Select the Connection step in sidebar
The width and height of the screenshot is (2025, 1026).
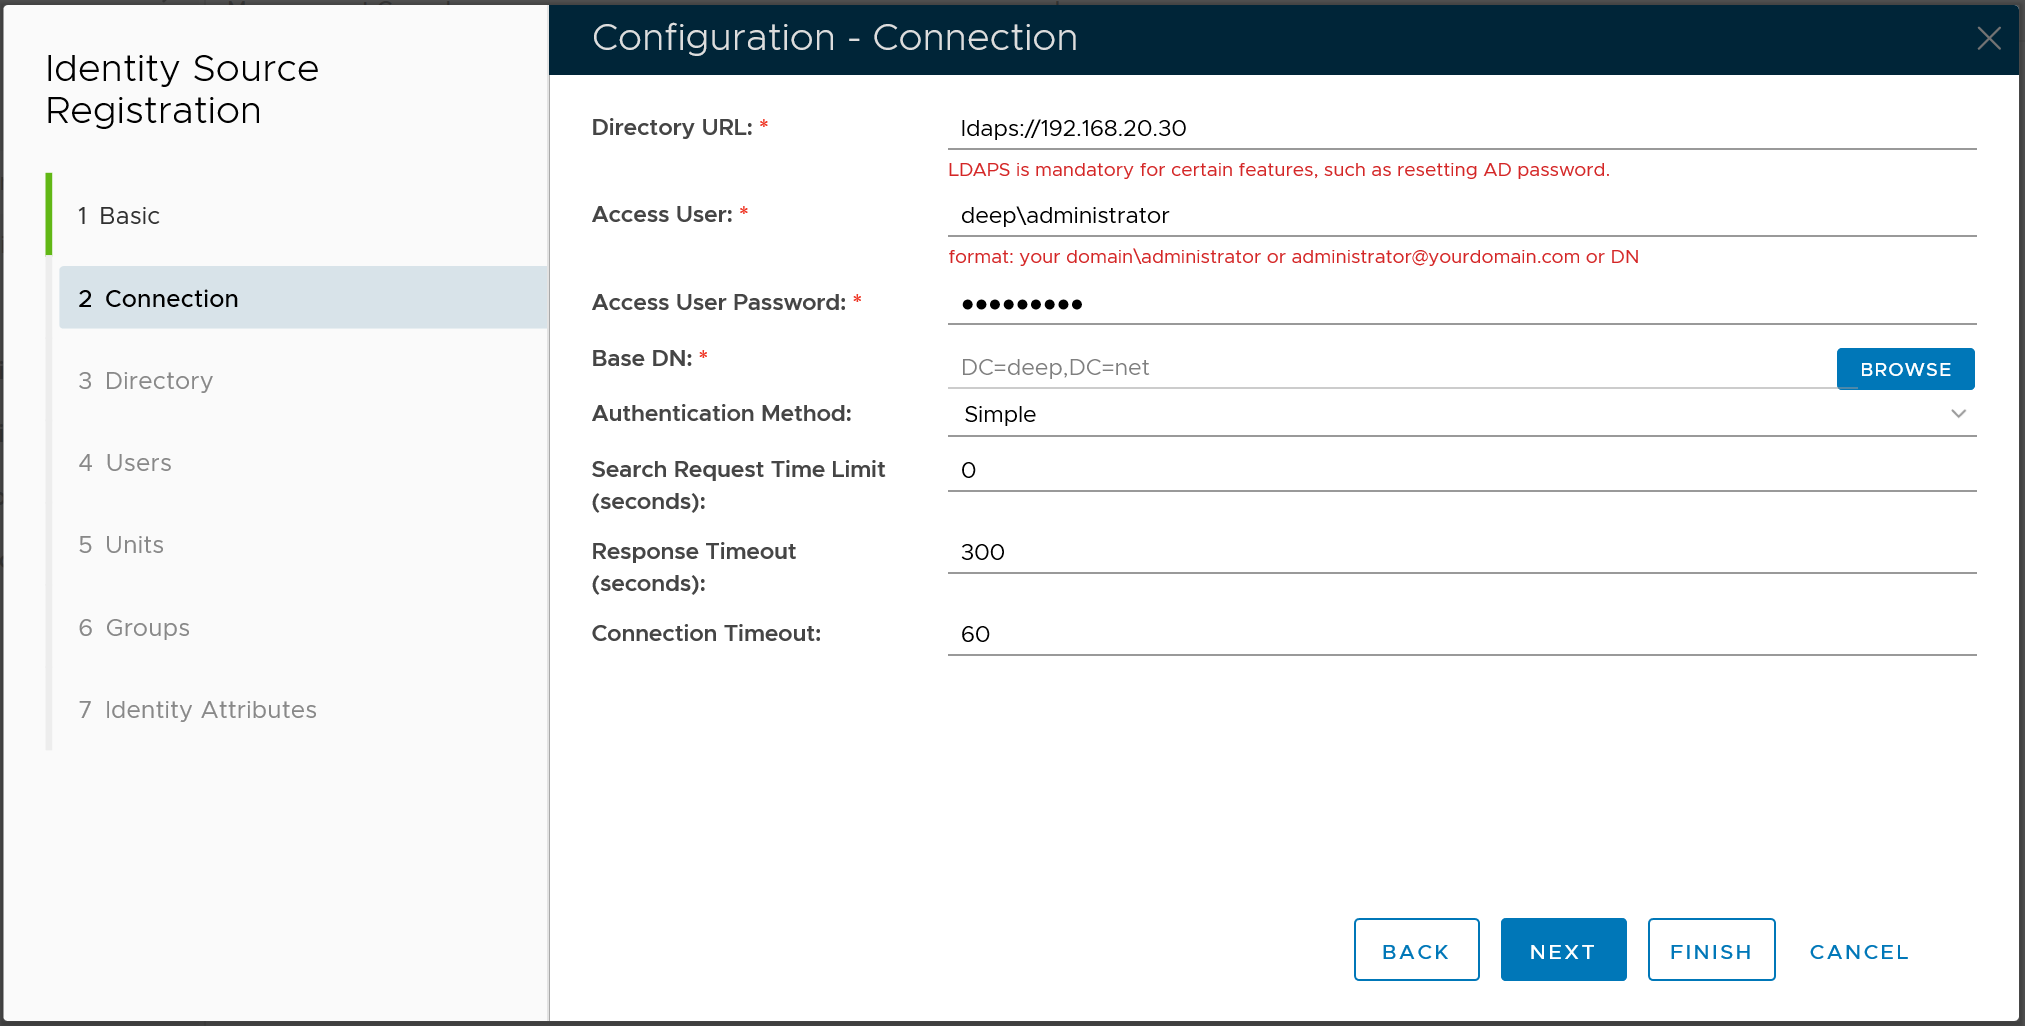(172, 299)
